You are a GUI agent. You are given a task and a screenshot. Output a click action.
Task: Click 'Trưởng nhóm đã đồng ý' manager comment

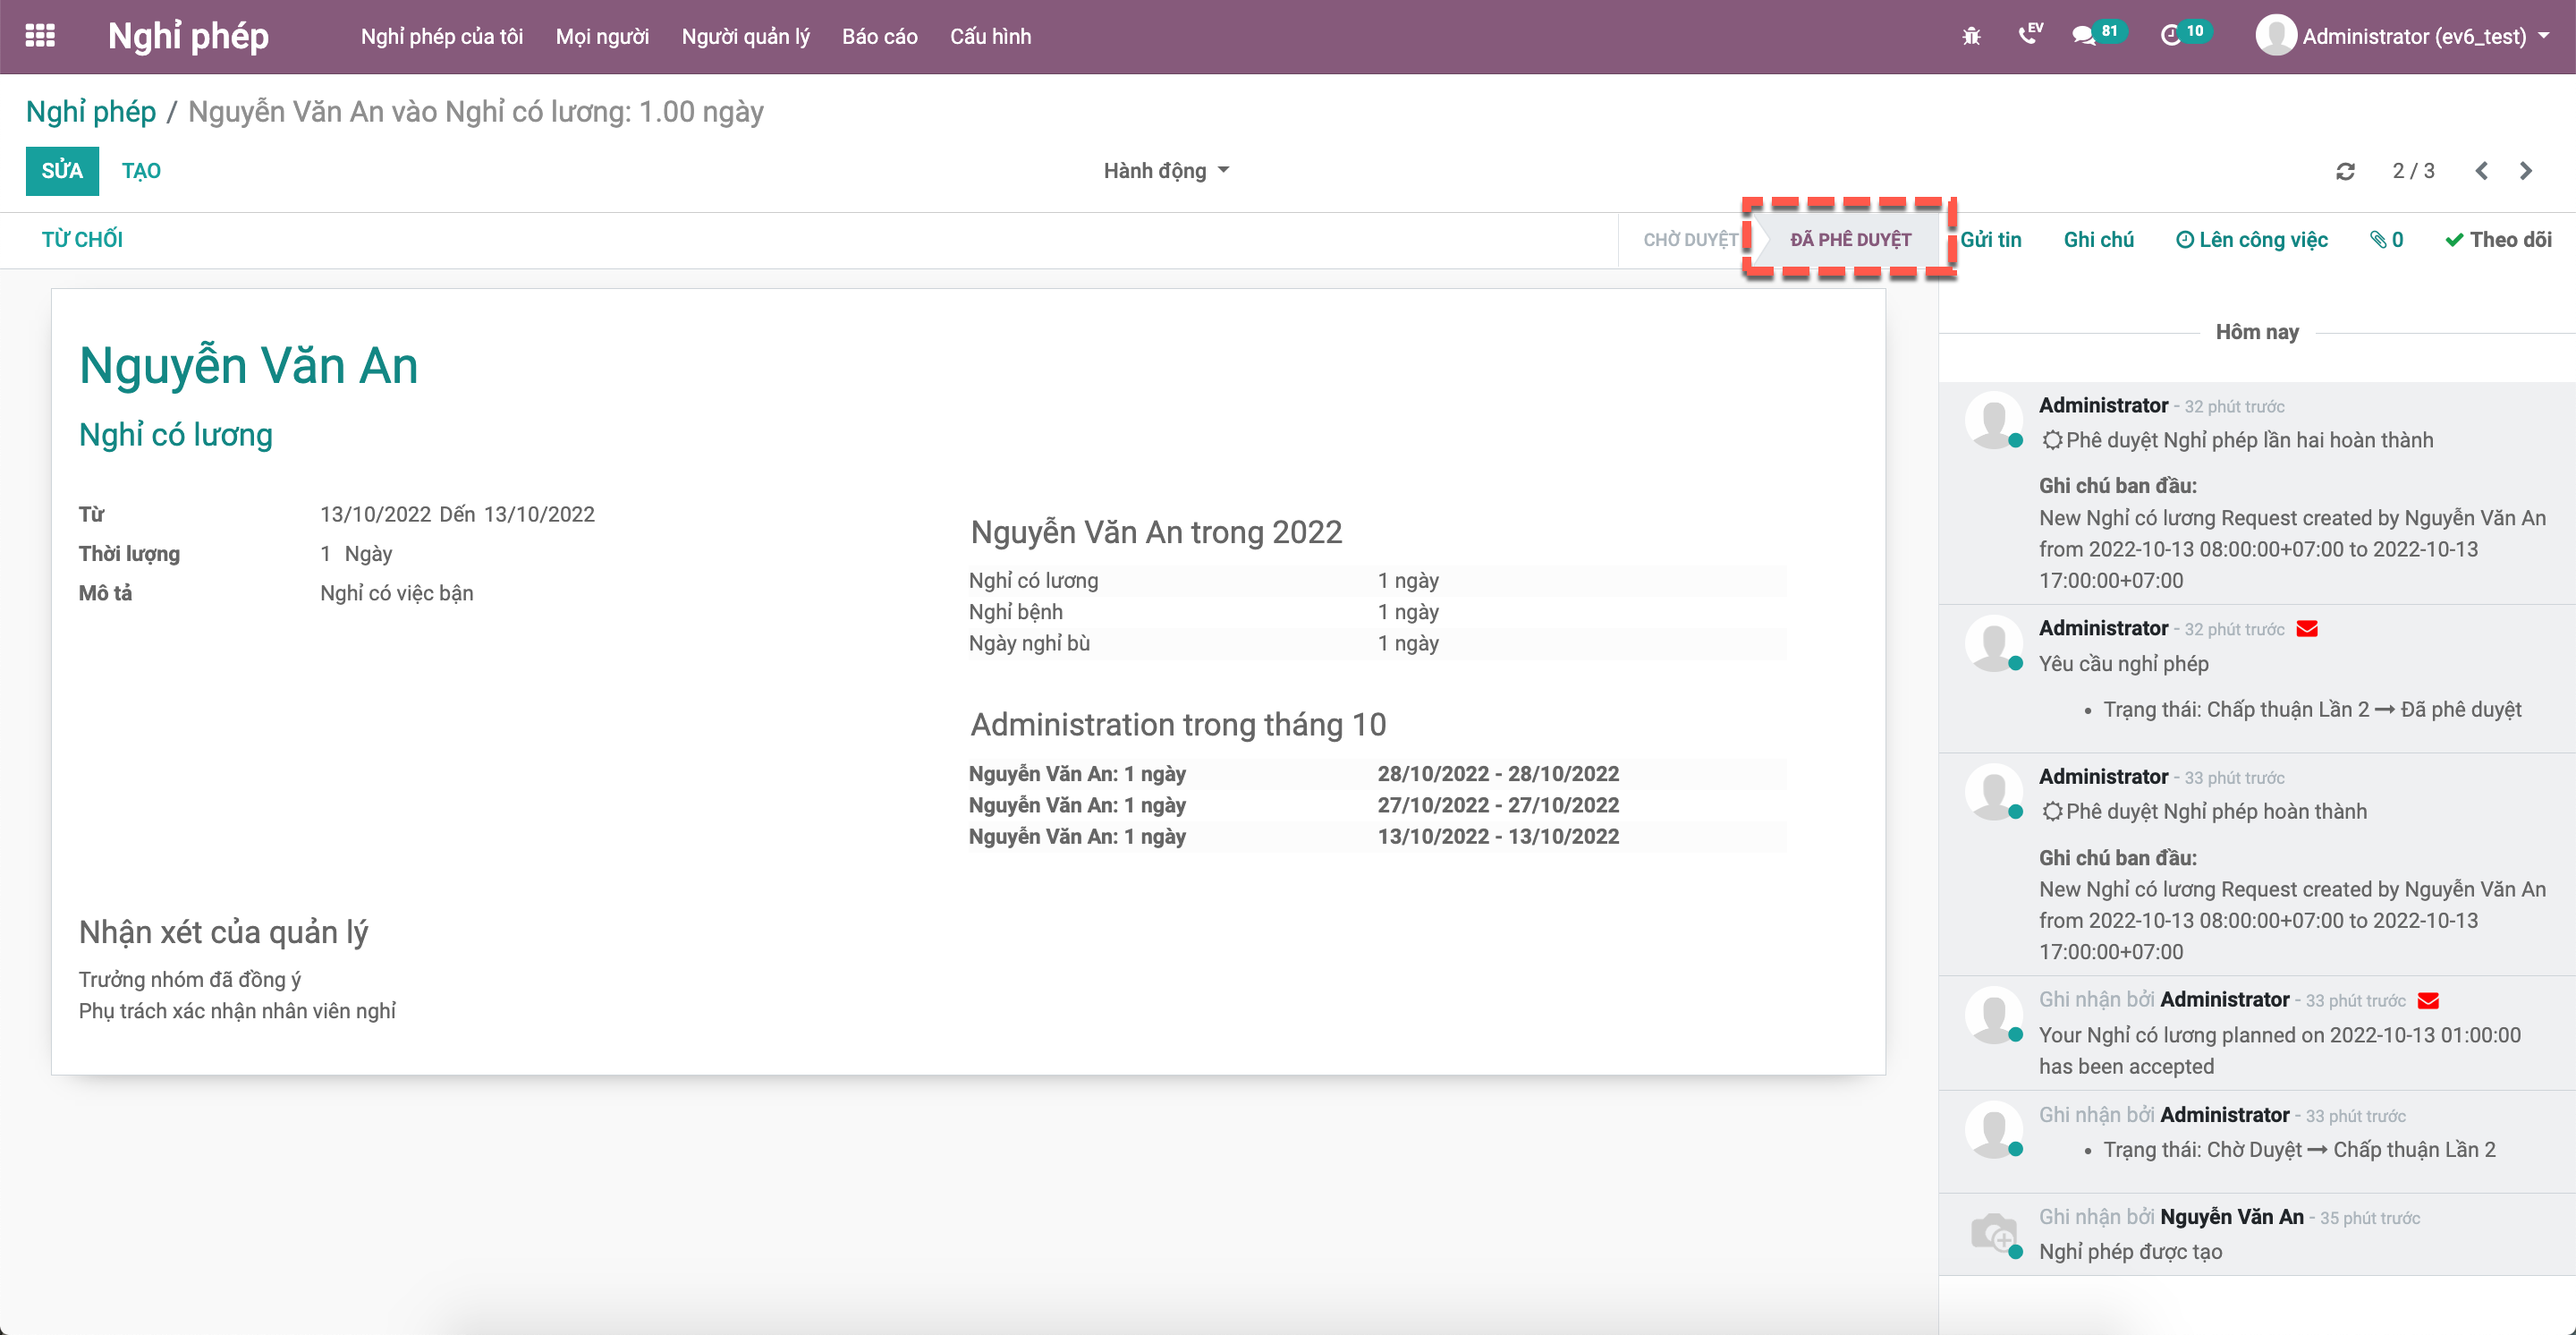tap(190, 980)
